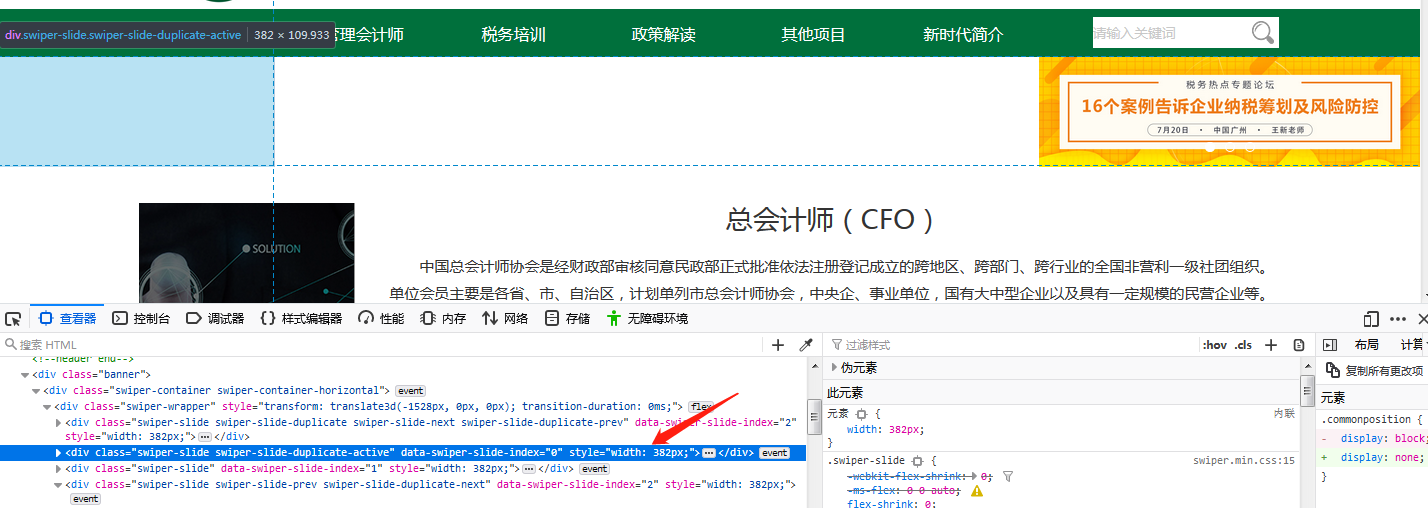
Task: Select the display: none change line
Action: (x=1372, y=457)
